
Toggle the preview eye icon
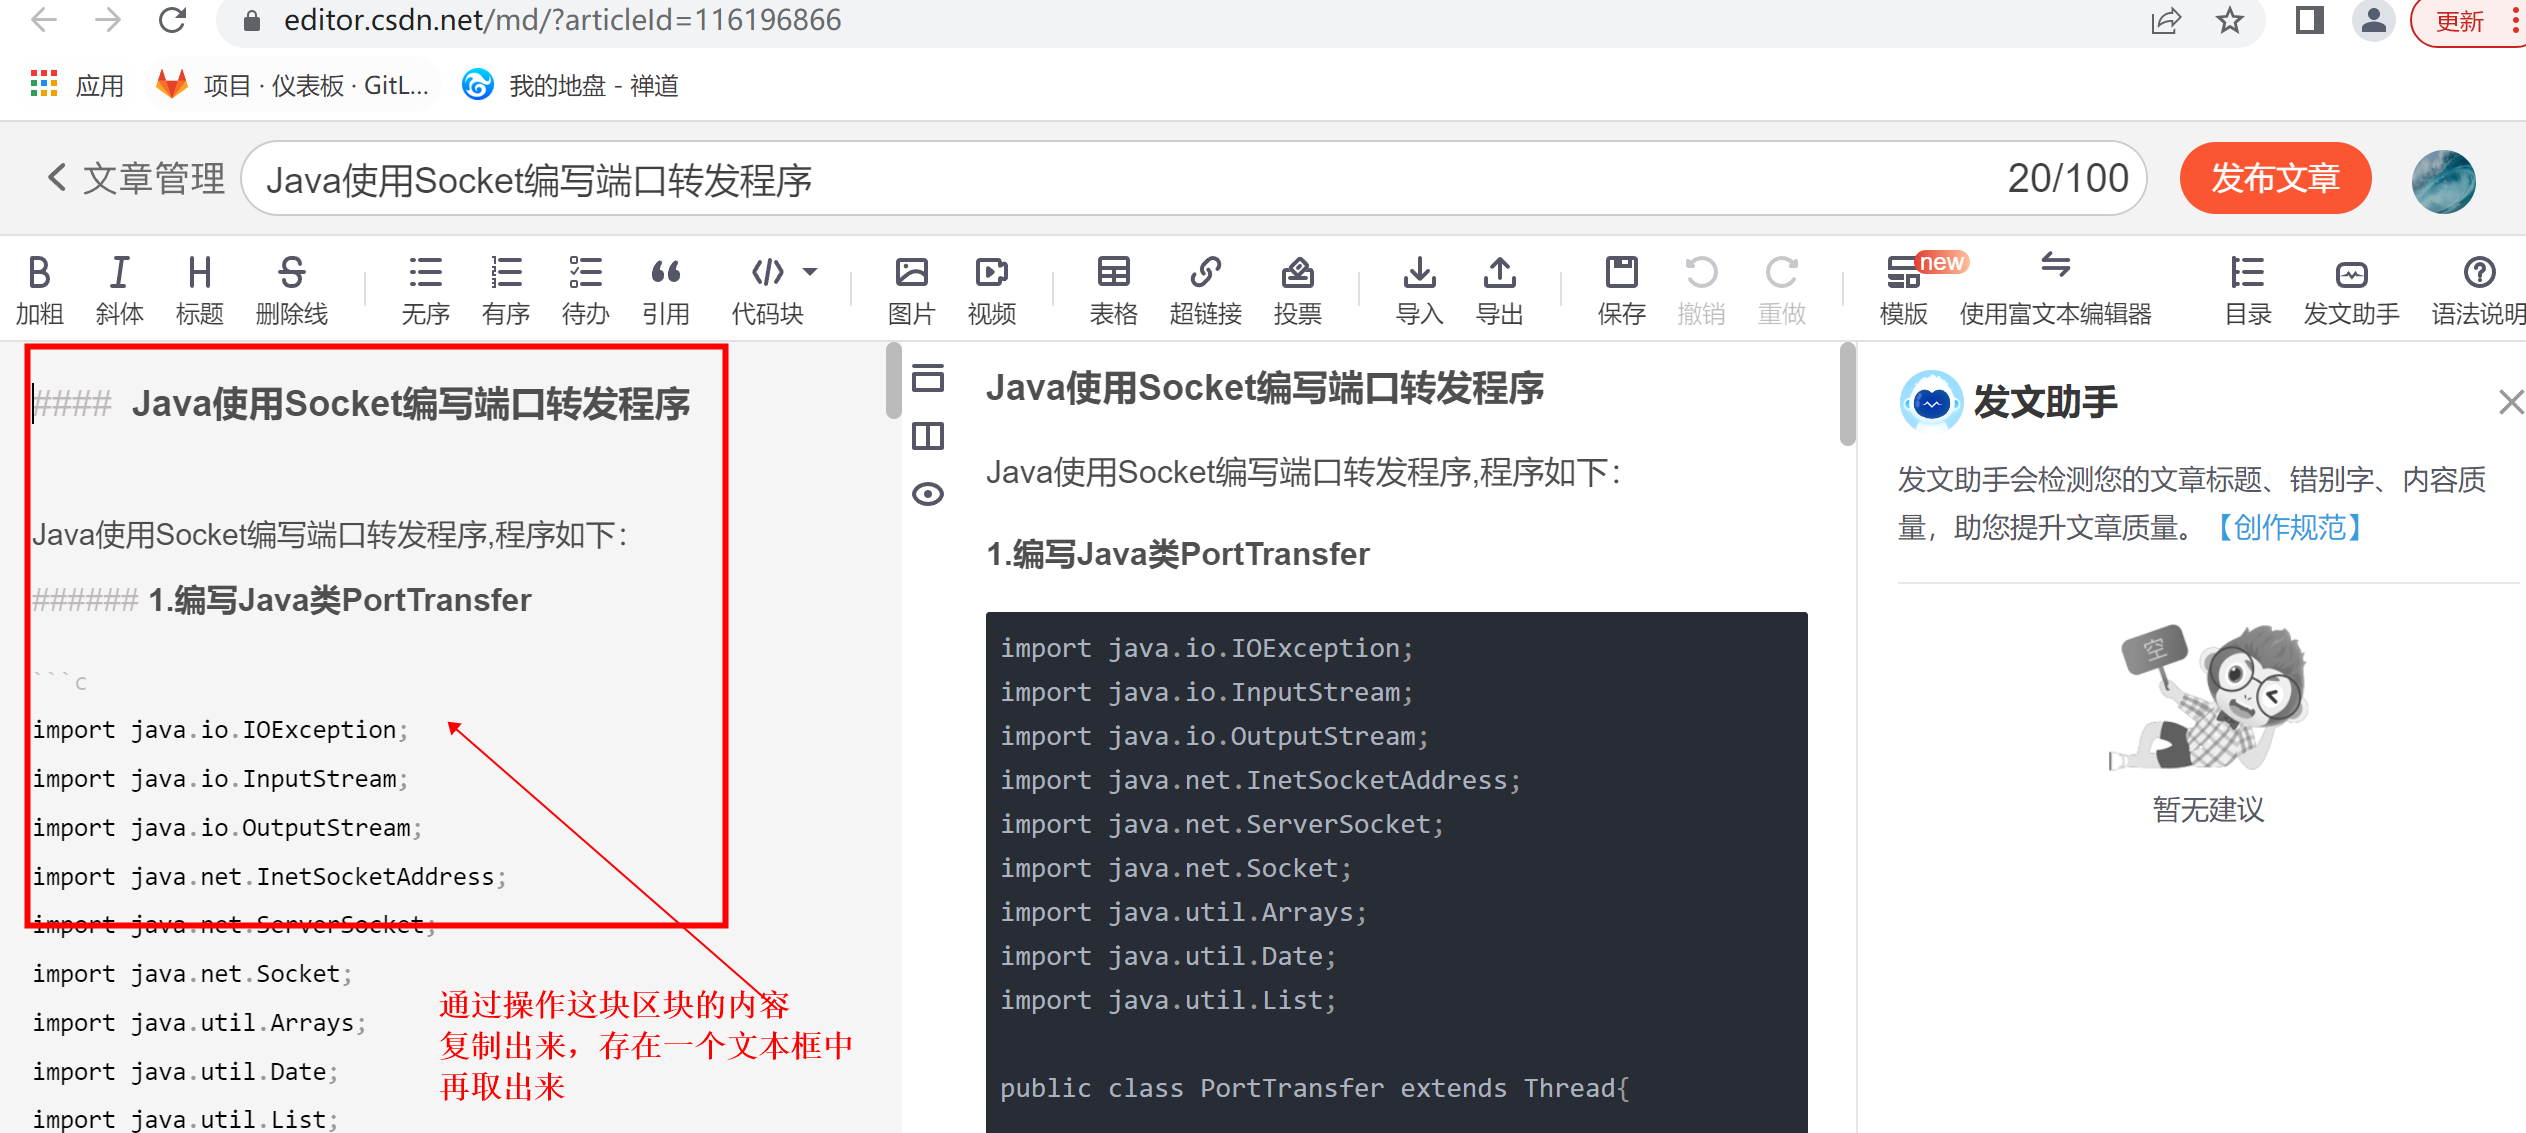click(x=928, y=494)
